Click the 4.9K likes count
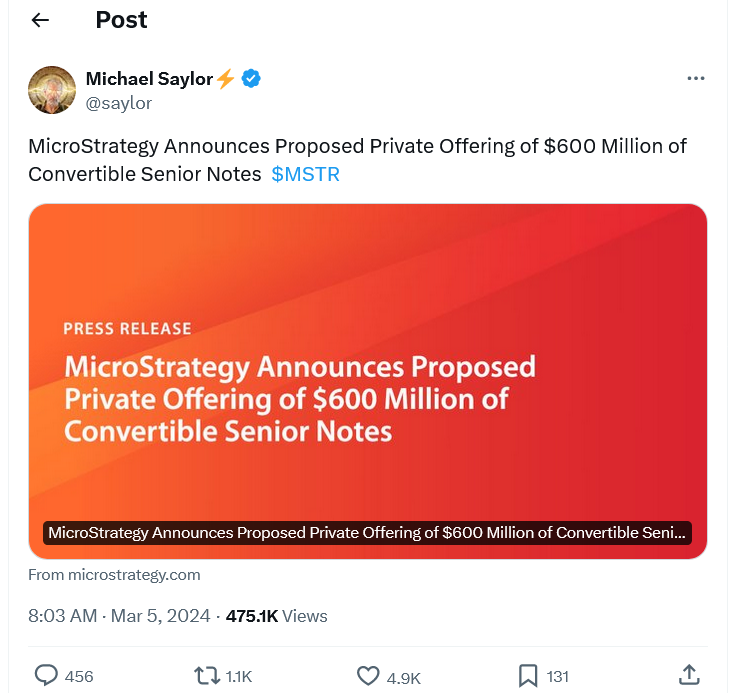 [403, 678]
